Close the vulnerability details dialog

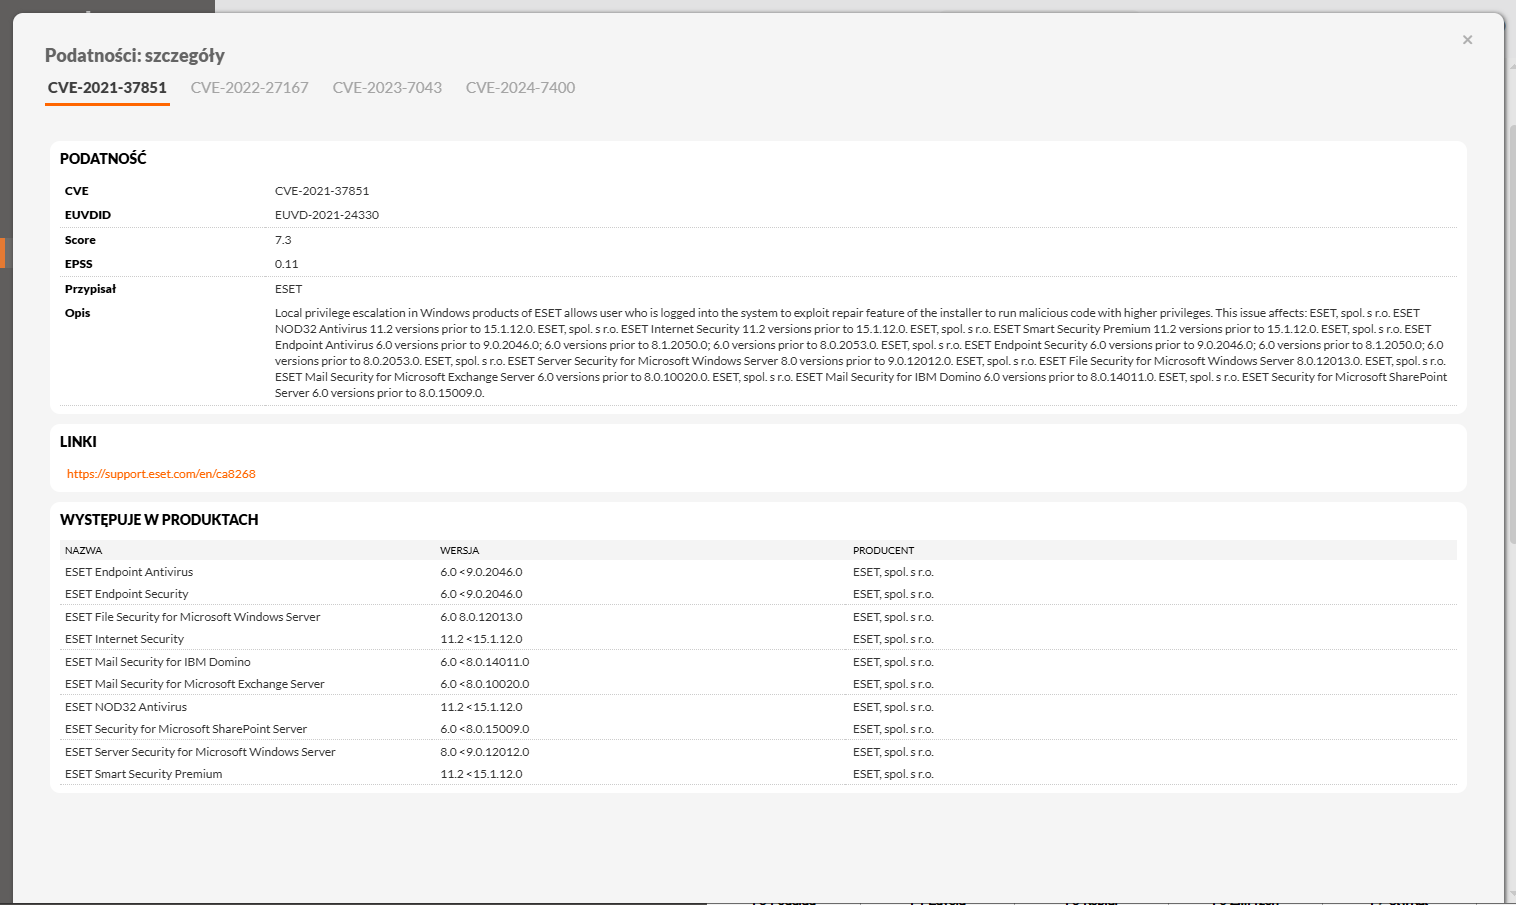point(1467,40)
